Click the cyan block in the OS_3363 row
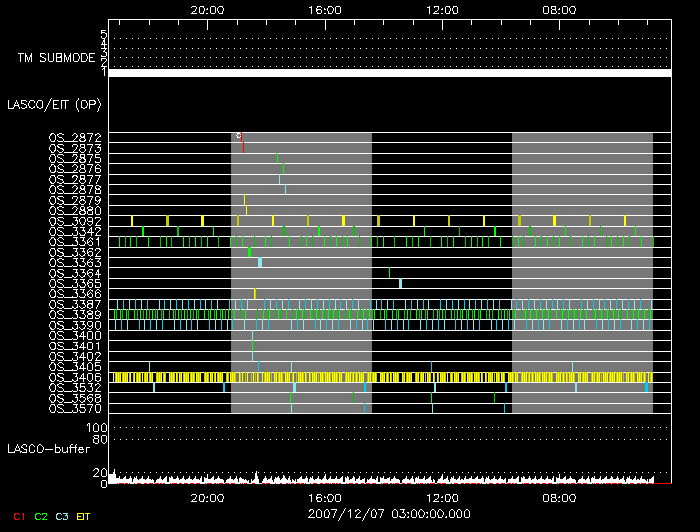The image size is (700, 532). pos(260,262)
